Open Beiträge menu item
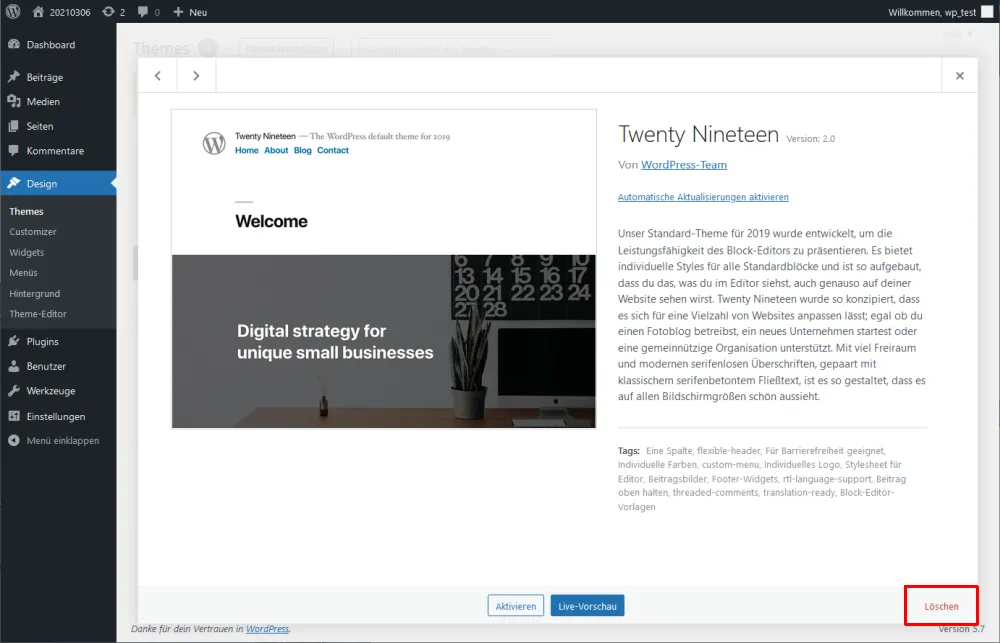This screenshot has height=643, width=1000. [x=58, y=77]
